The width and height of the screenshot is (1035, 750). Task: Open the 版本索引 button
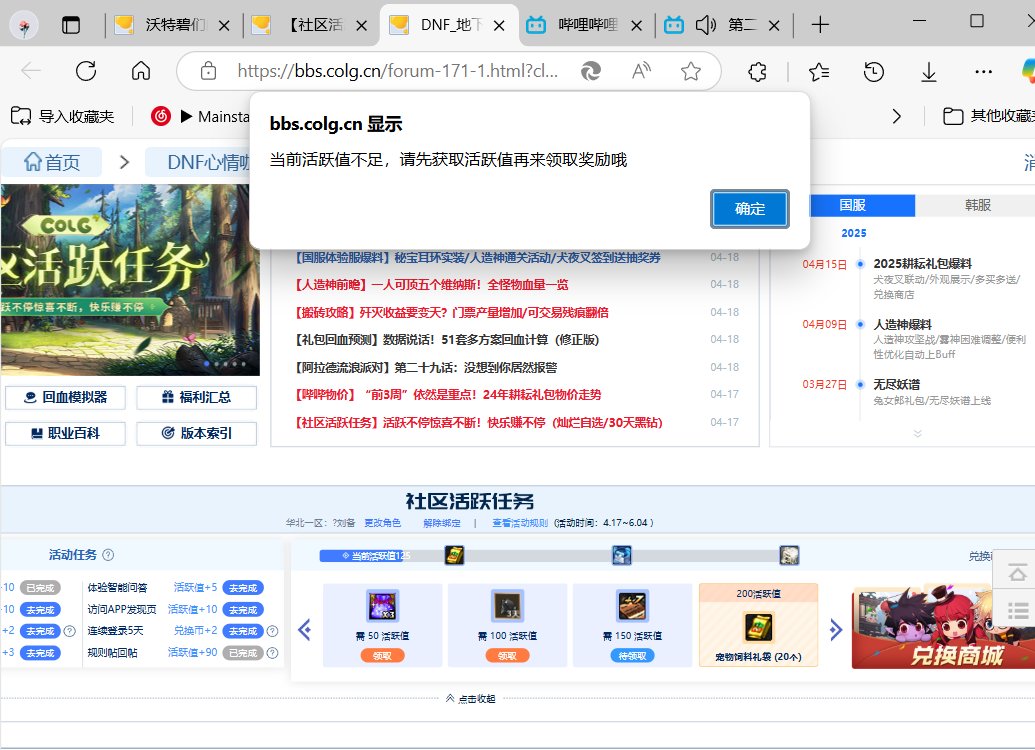click(196, 434)
